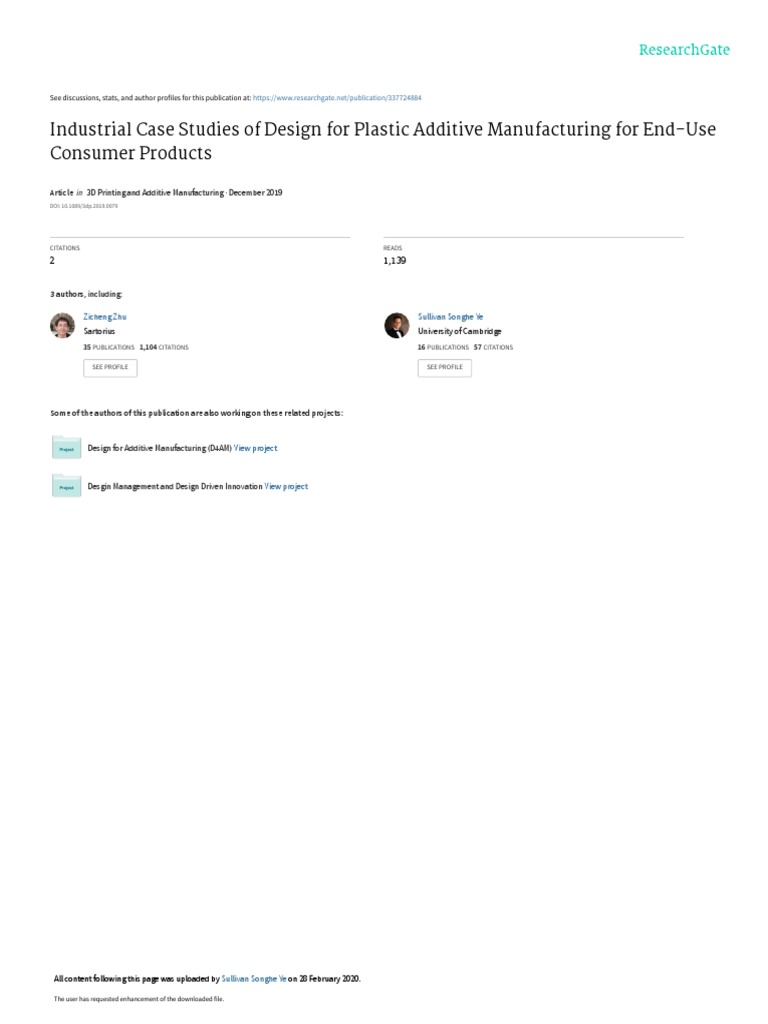The width and height of the screenshot is (768, 1024).
Task: View project for Design Driven Innovation
Action: click(286, 487)
